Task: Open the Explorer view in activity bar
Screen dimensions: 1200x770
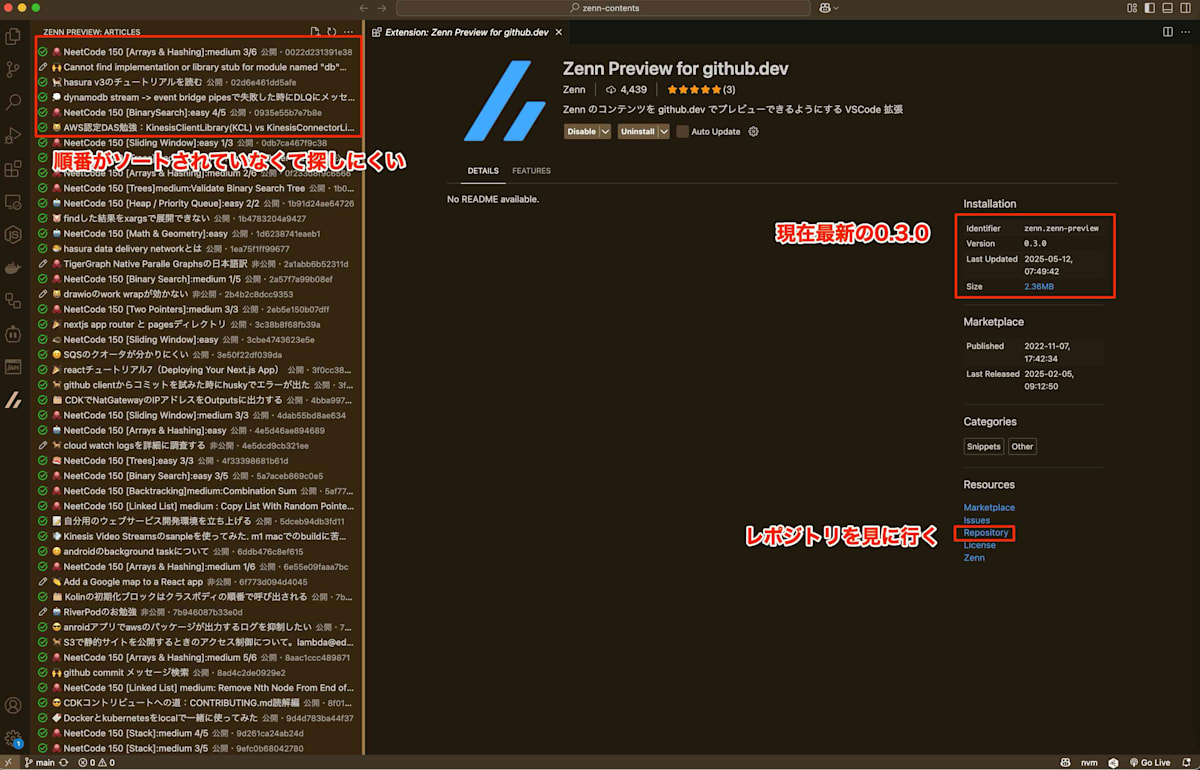Action: pyautogui.click(x=14, y=37)
